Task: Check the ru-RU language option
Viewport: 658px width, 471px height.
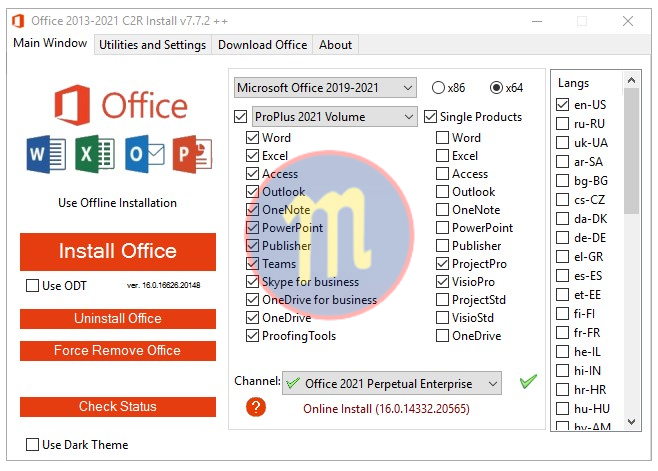Action: [x=562, y=123]
